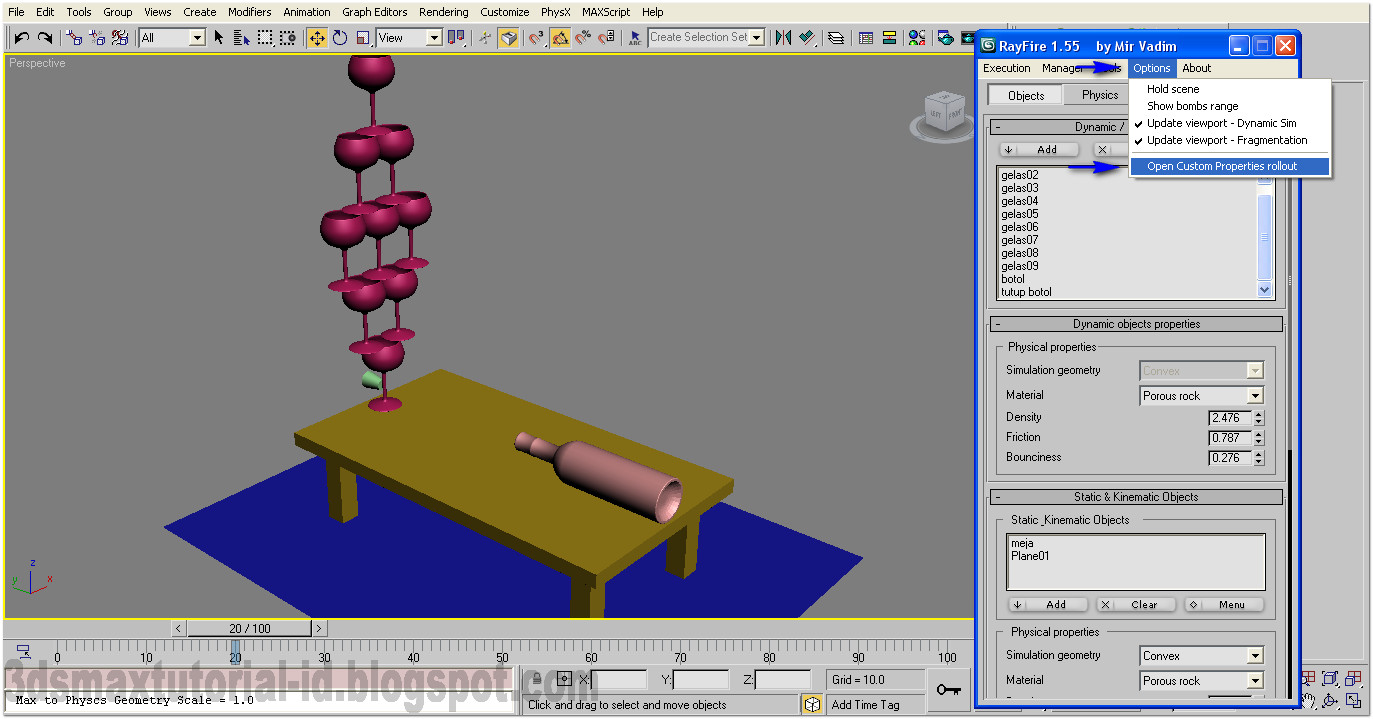The image size is (1373, 719).
Task: Open the Align tool
Action: [x=806, y=38]
